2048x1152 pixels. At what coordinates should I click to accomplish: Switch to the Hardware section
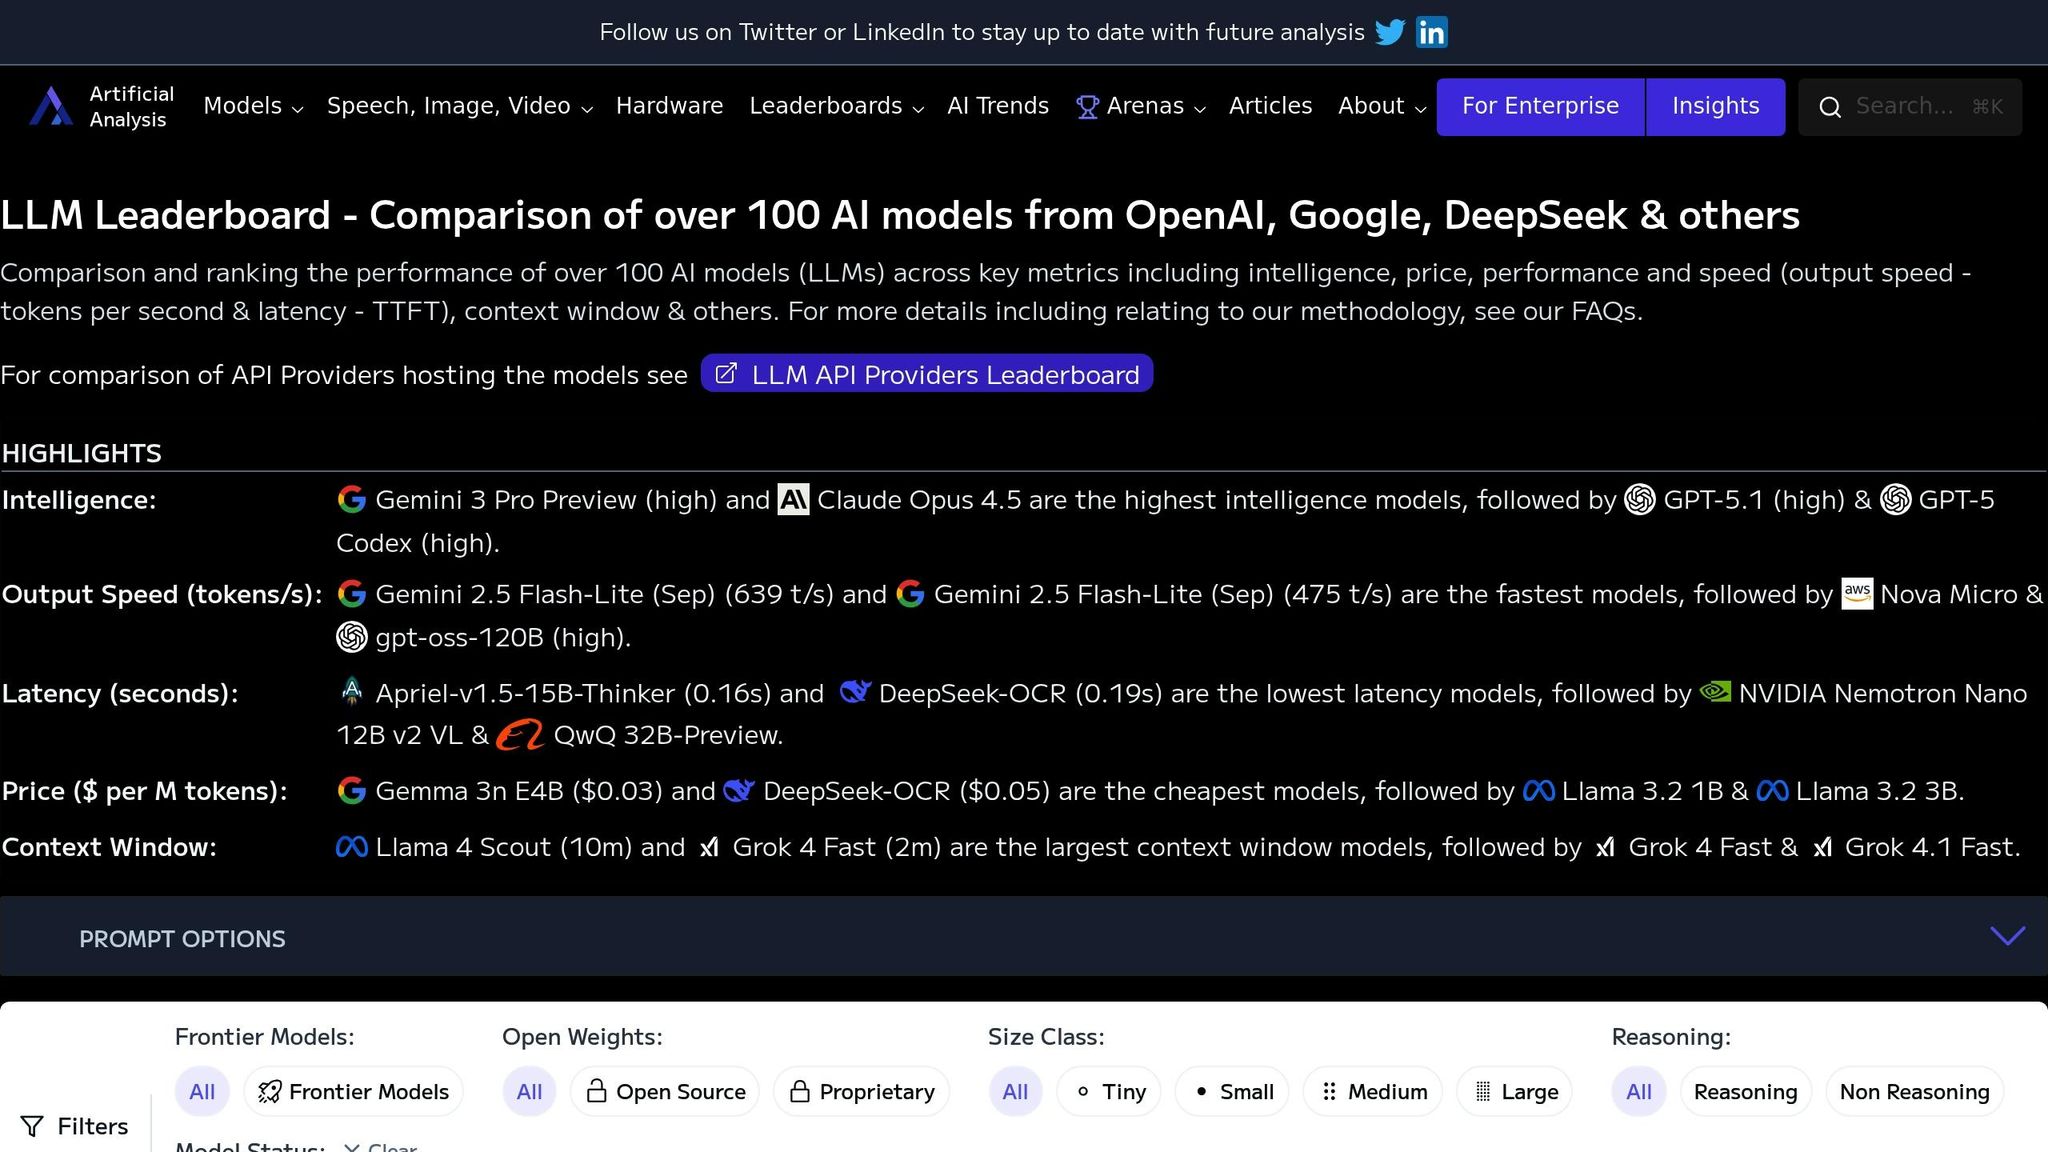670,106
